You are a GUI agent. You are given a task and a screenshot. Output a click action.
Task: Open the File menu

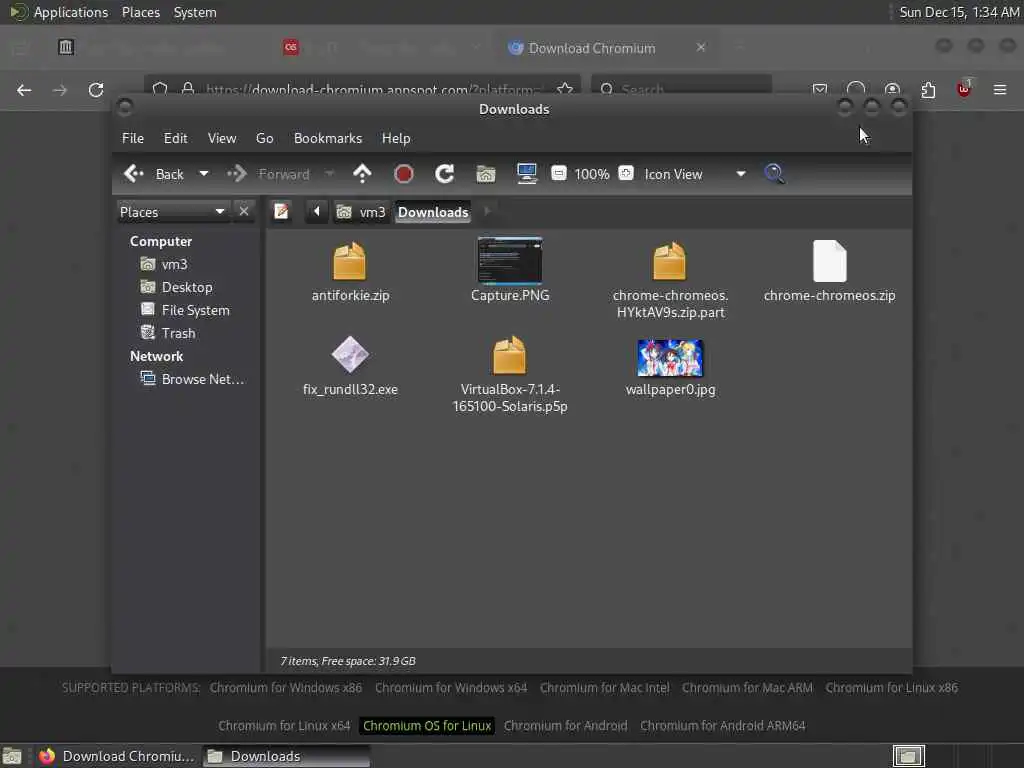point(133,138)
